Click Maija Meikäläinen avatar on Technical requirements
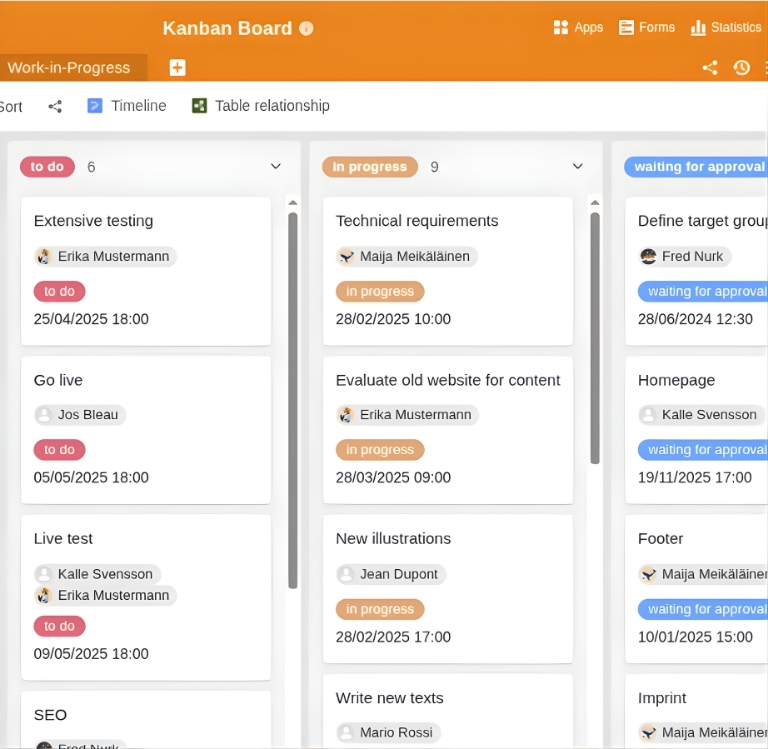This screenshot has height=749, width=768. pos(346,256)
